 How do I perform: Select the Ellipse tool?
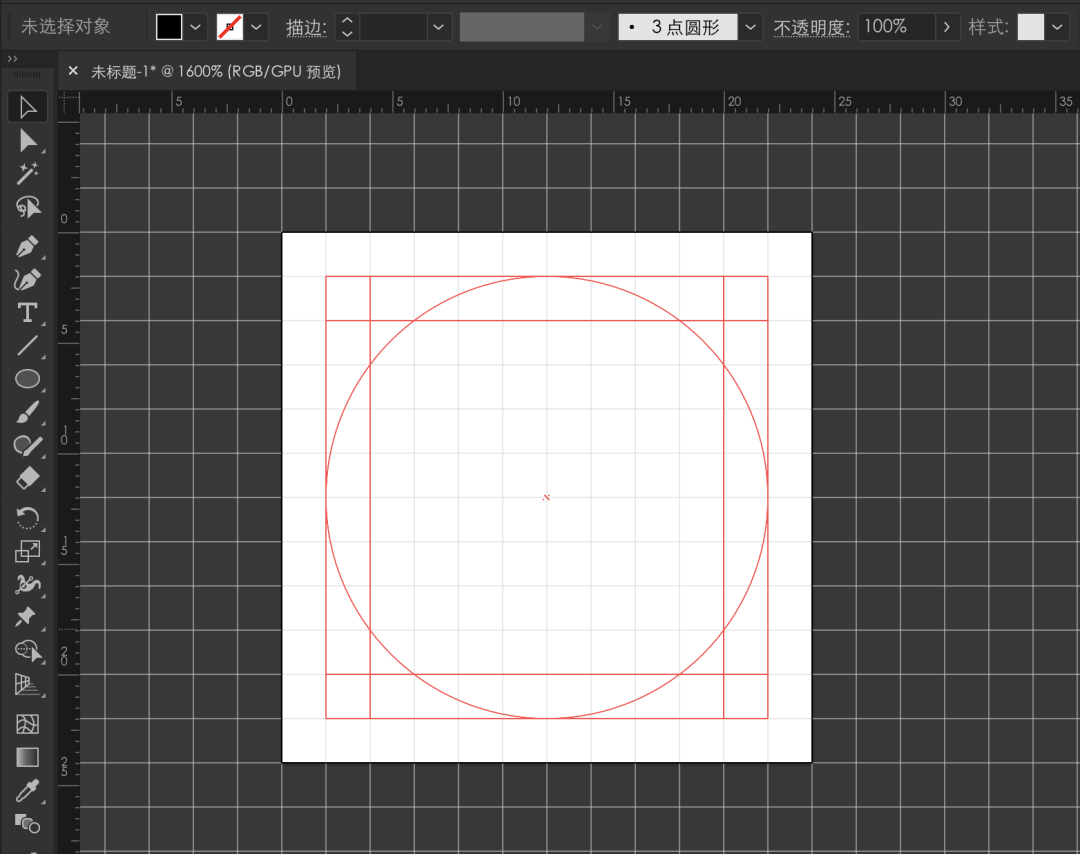pos(28,379)
